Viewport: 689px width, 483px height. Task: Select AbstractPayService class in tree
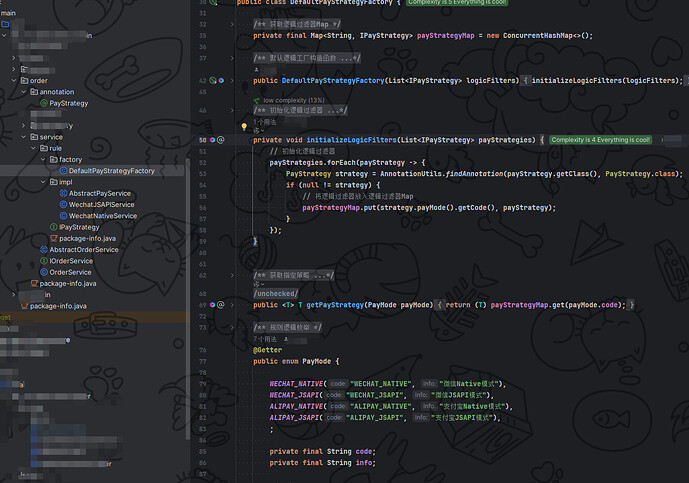(x=100, y=193)
